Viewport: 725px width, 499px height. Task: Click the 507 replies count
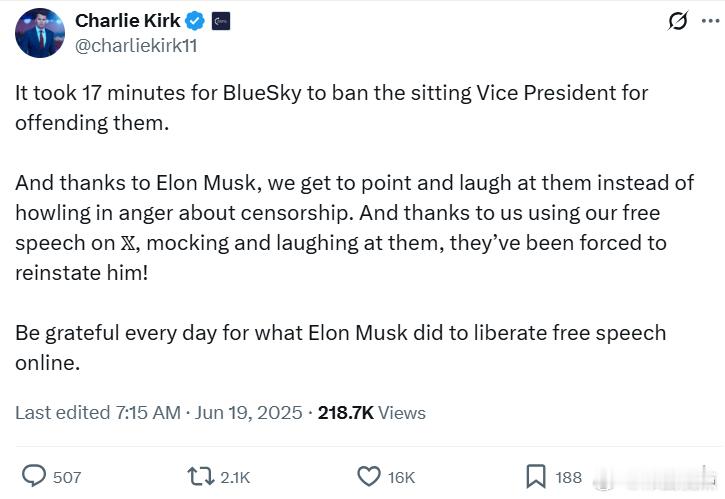[67, 477]
